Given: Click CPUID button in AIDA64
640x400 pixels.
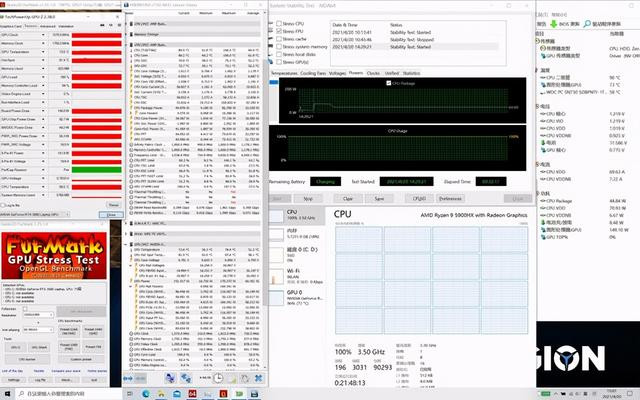Looking at the screenshot, I should (x=419, y=199).
